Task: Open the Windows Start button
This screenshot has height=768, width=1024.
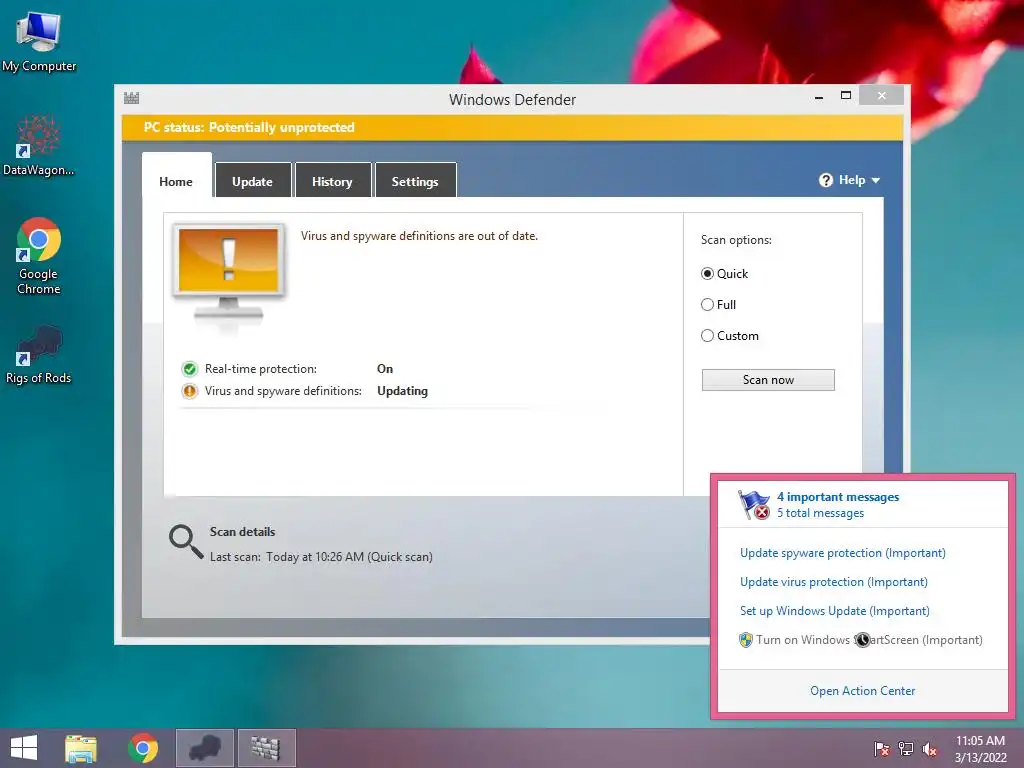Action: [x=24, y=748]
